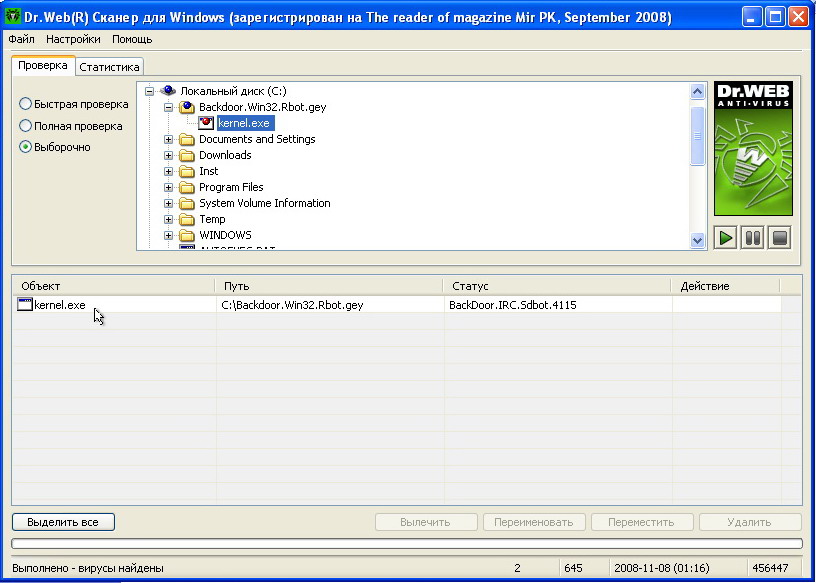Screen dimensions: 816x583
Task: Click the scan progress bar
Action: tap(407, 543)
